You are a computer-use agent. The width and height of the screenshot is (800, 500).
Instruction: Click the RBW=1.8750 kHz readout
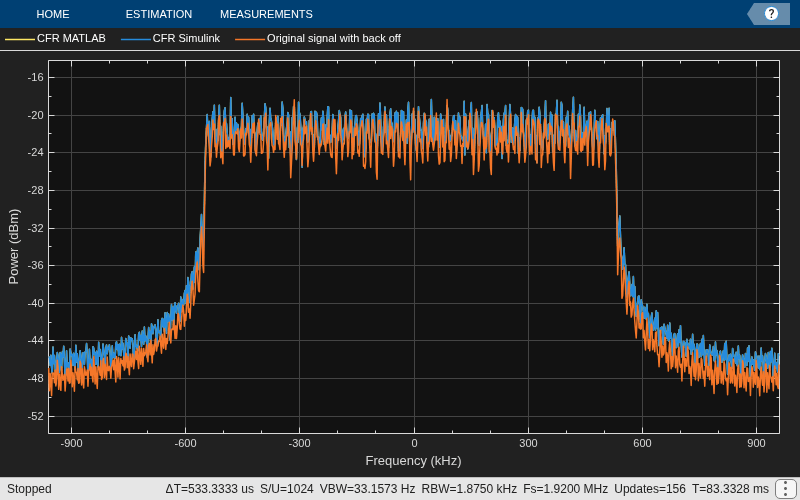[x=469, y=489]
